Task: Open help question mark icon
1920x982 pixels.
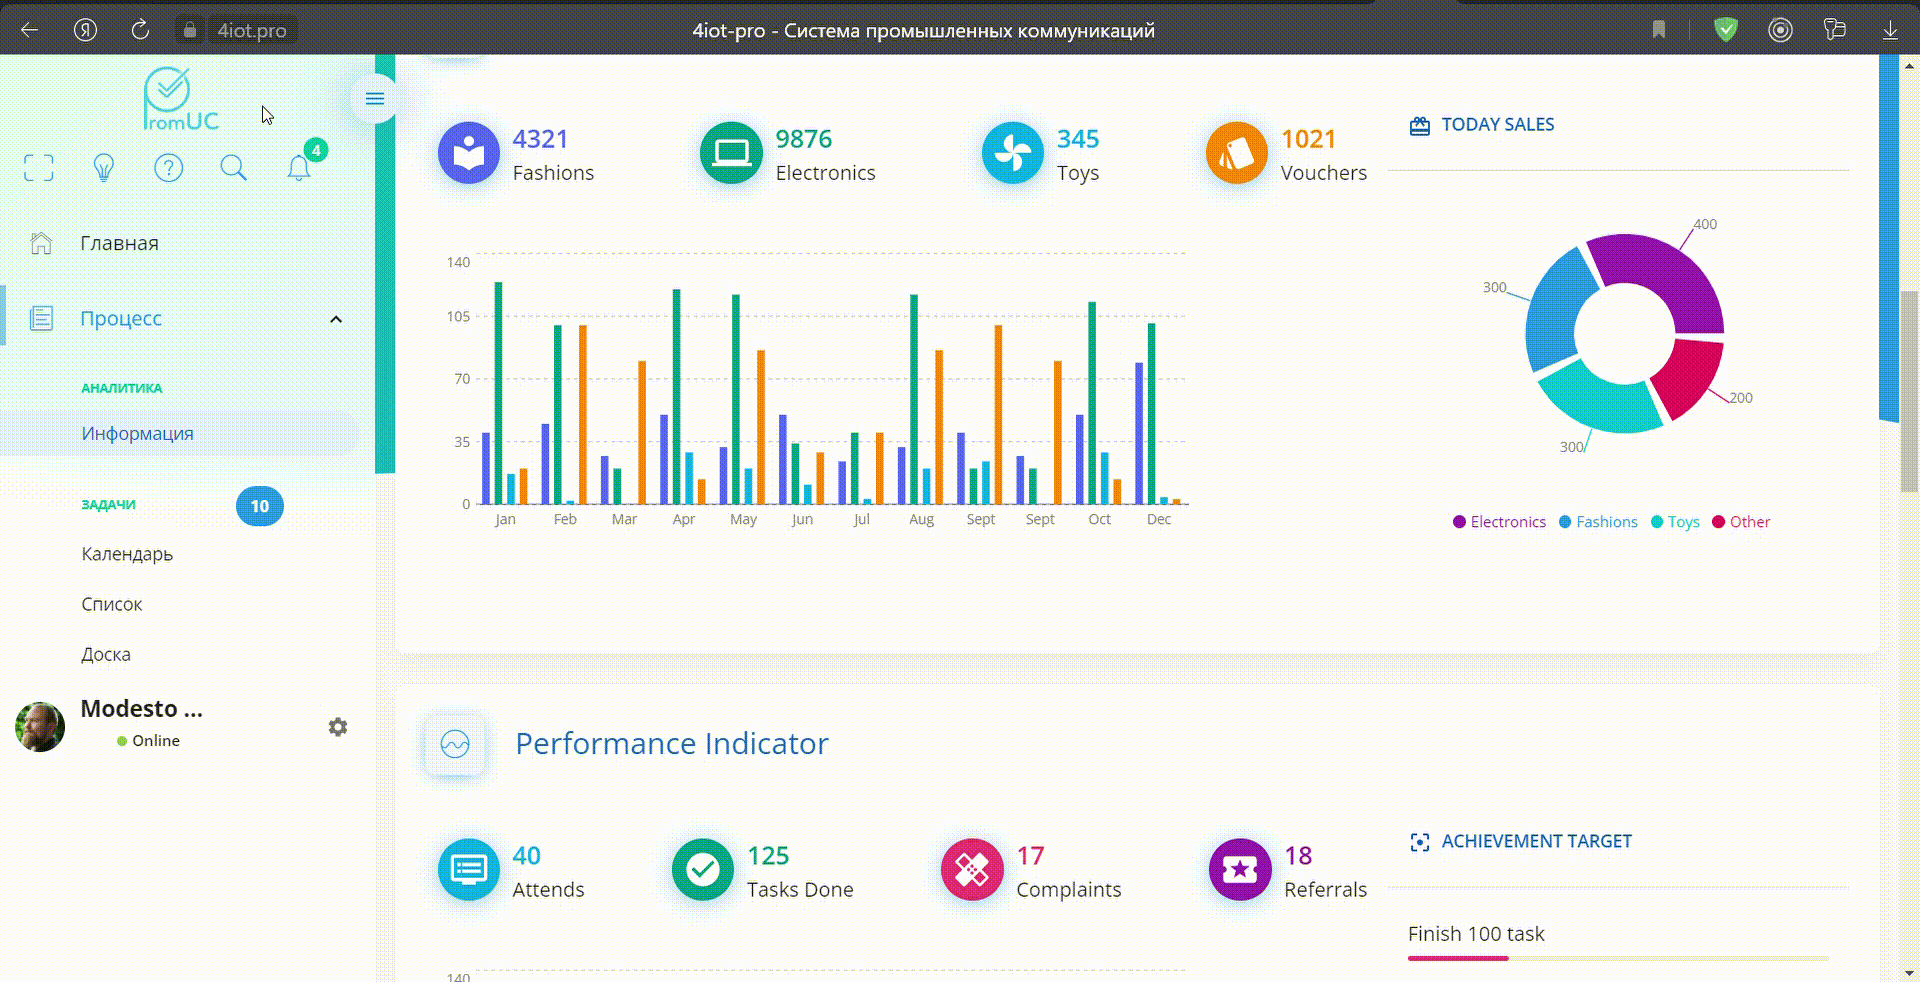Action: coord(169,168)
